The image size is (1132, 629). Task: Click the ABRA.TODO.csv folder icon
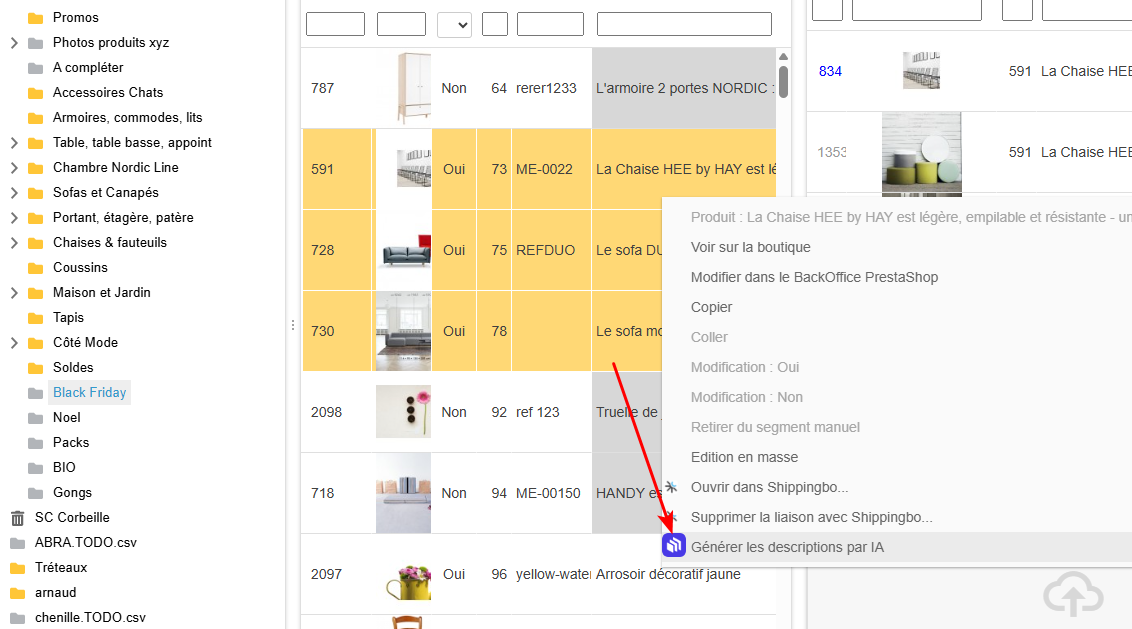17,542
